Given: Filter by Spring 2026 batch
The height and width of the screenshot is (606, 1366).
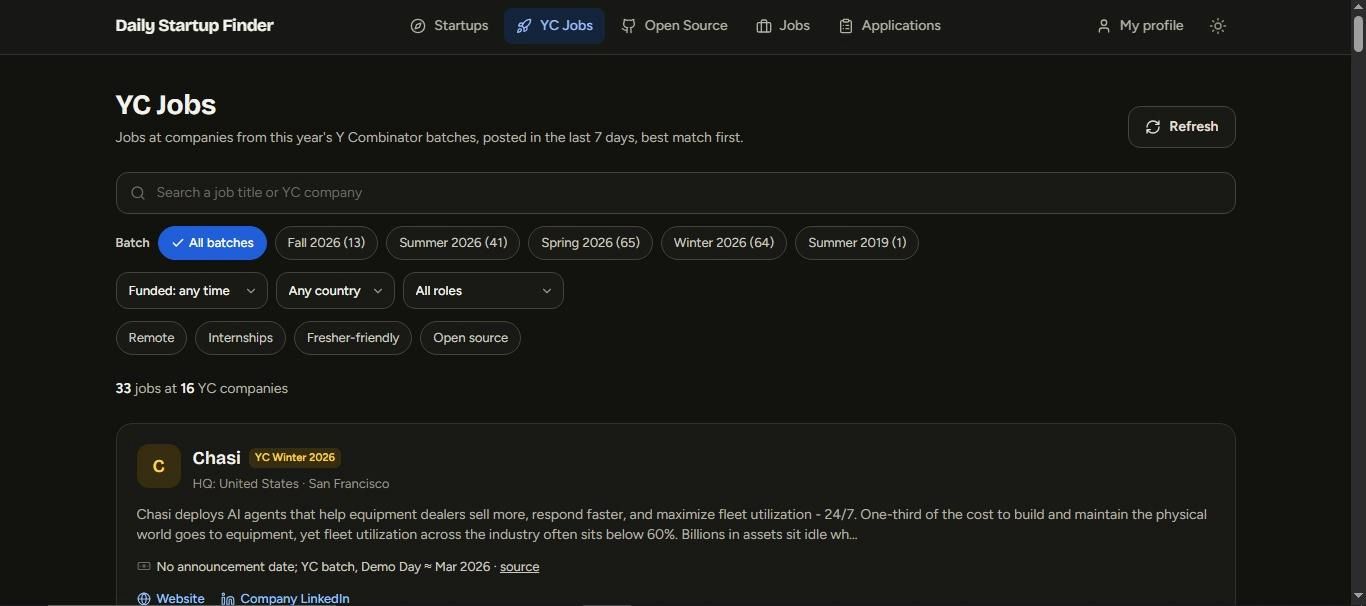Looking at the screenshot, I should (590, 243).
